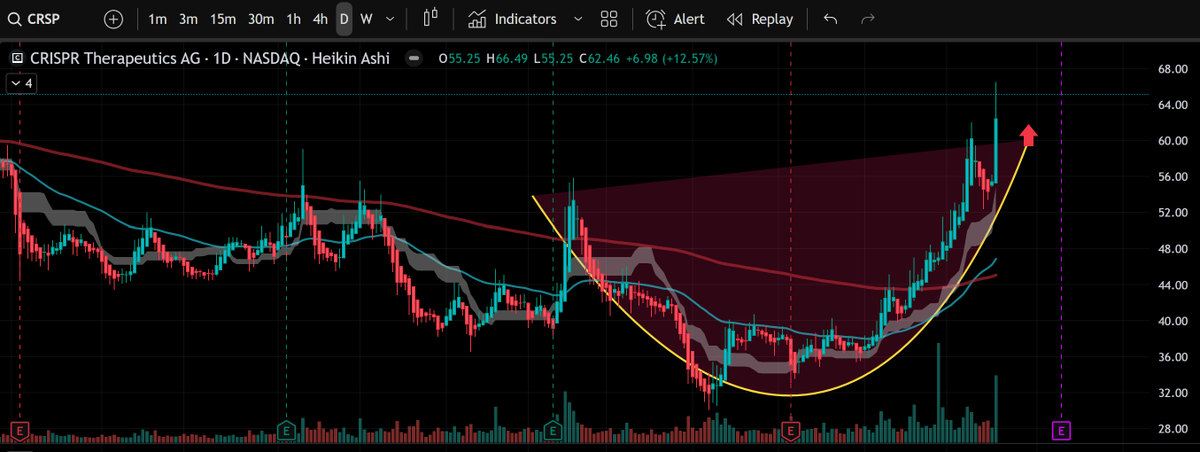
Task: Click the symbol logo icon in legend
Action: [17, 59]
